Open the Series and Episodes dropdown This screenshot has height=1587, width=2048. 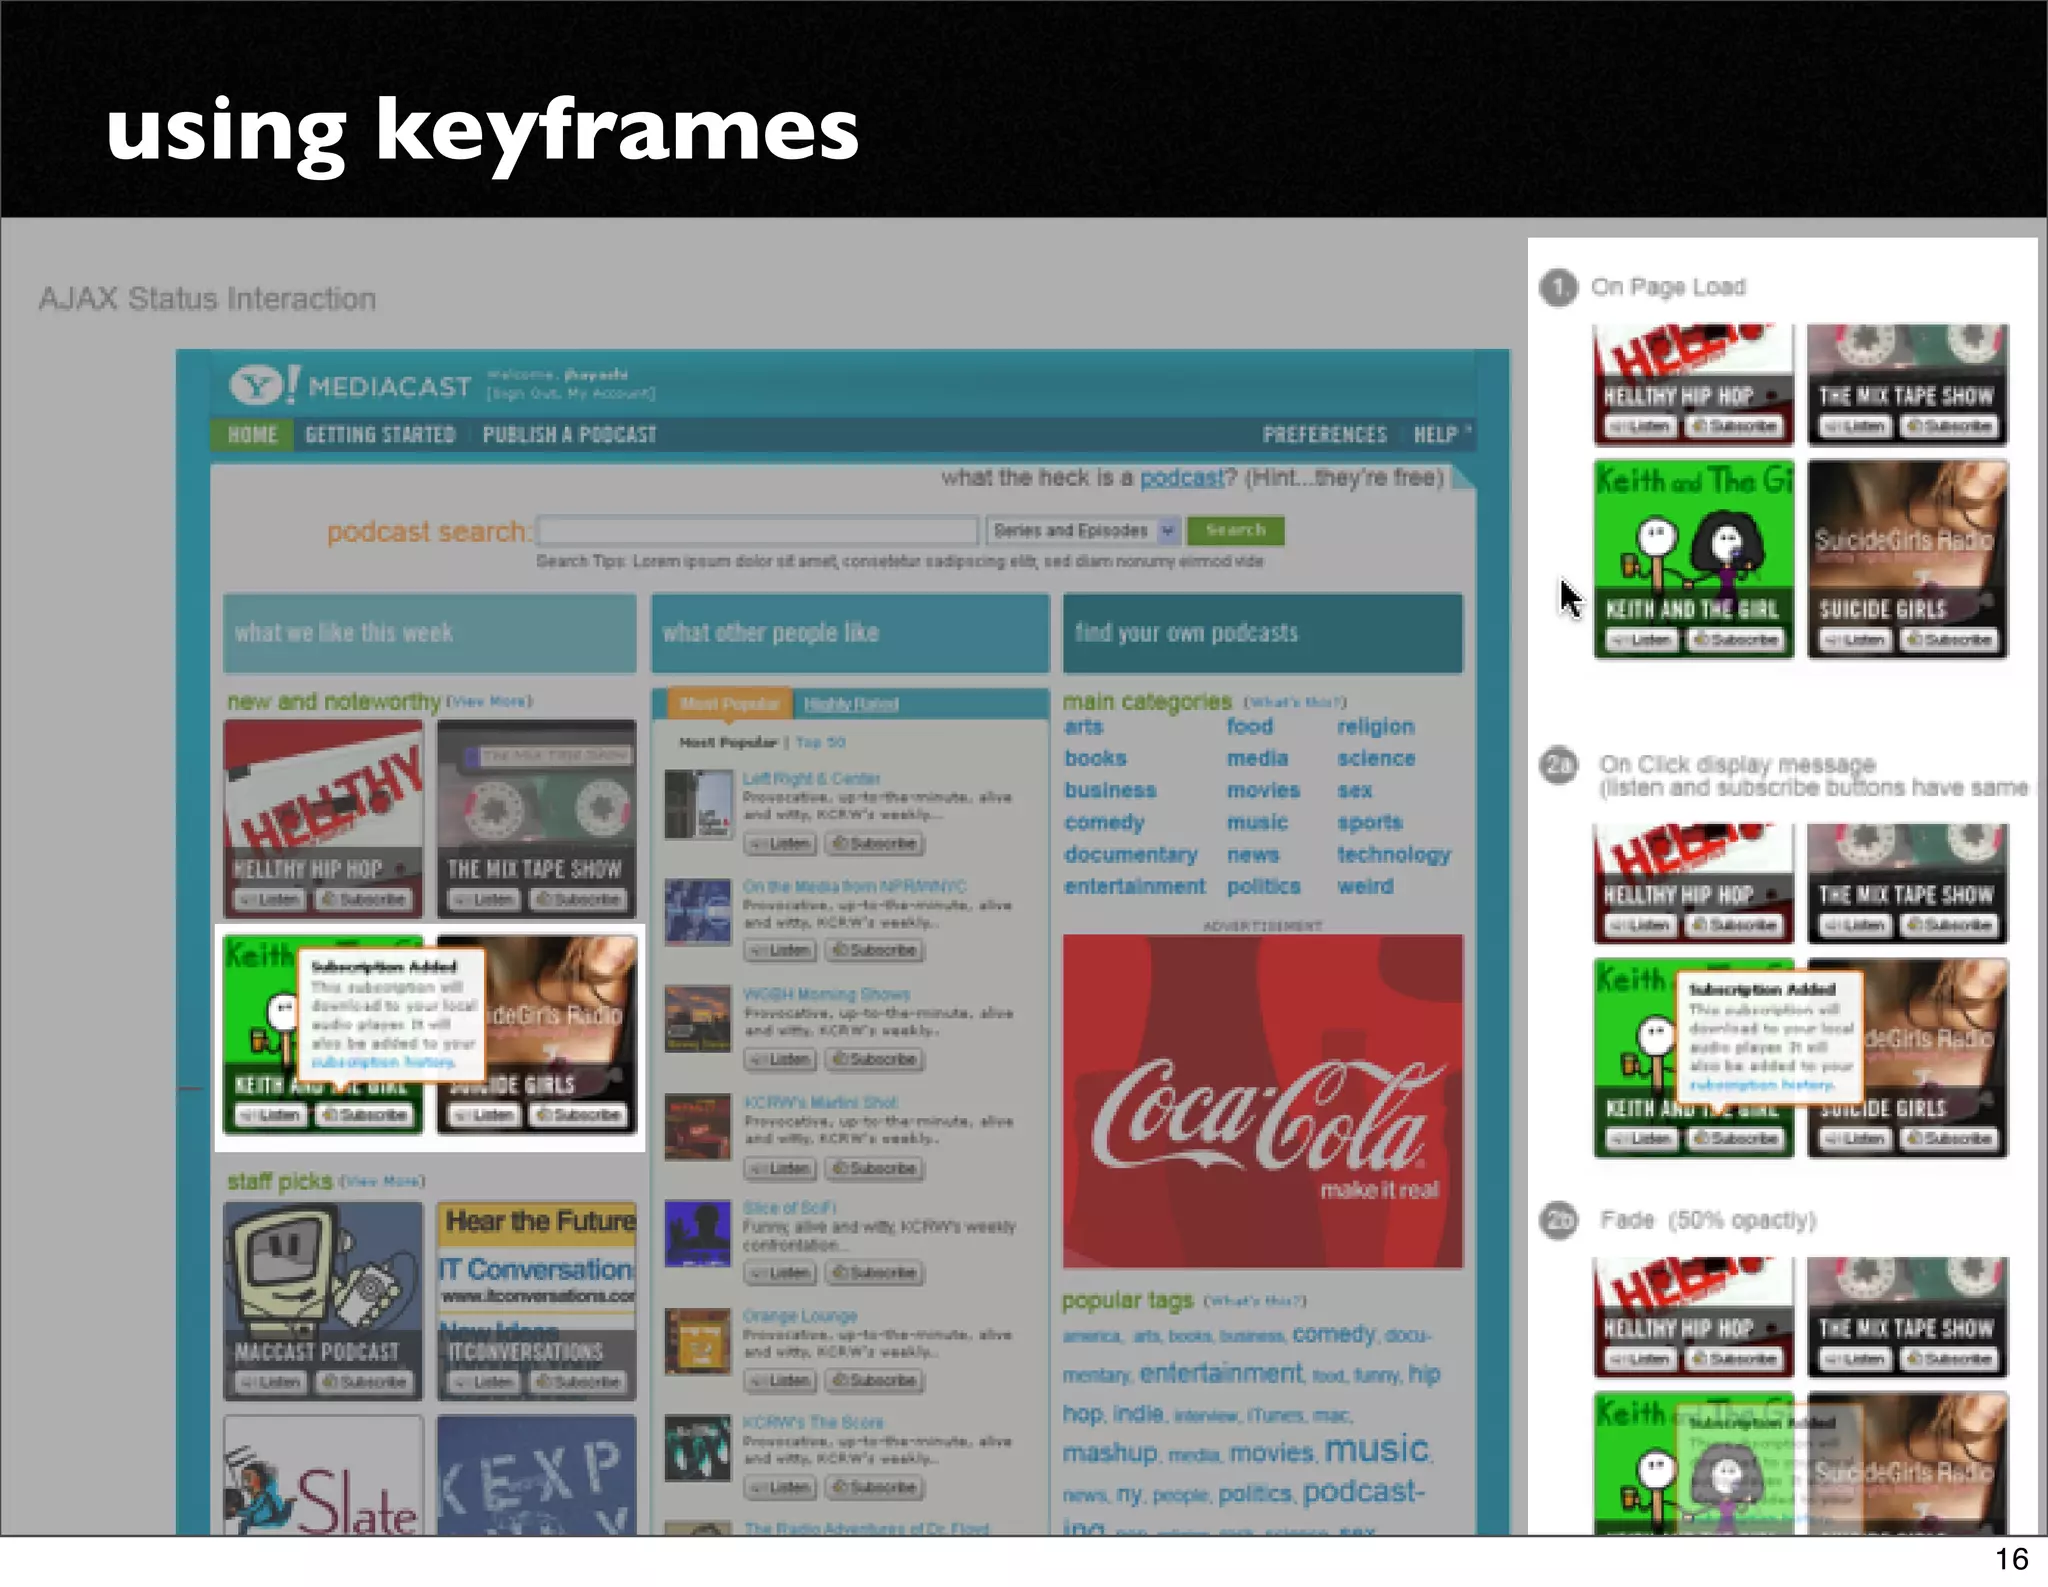[1082, 530]
